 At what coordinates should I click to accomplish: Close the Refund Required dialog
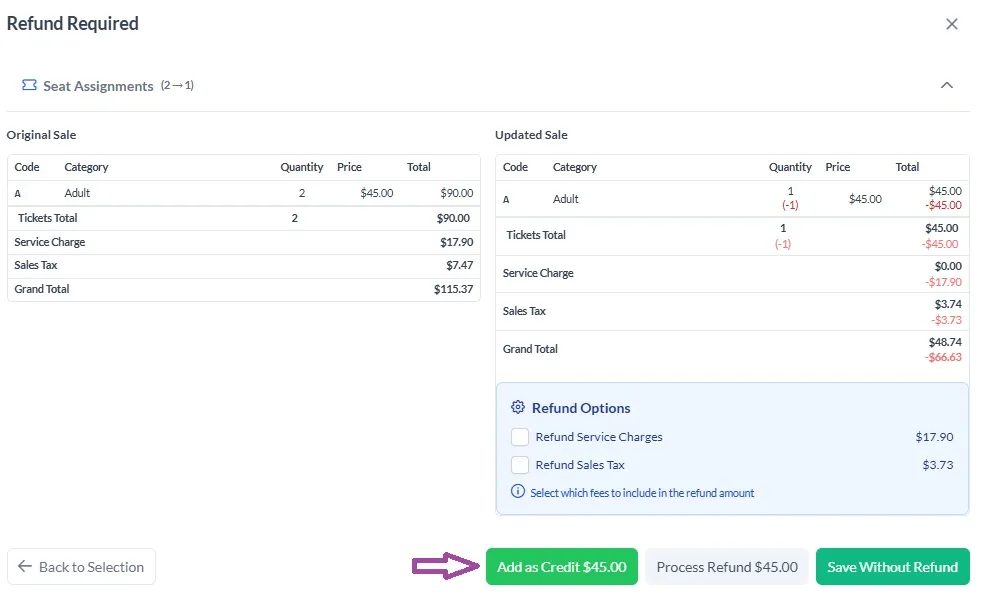pos(951,24)
